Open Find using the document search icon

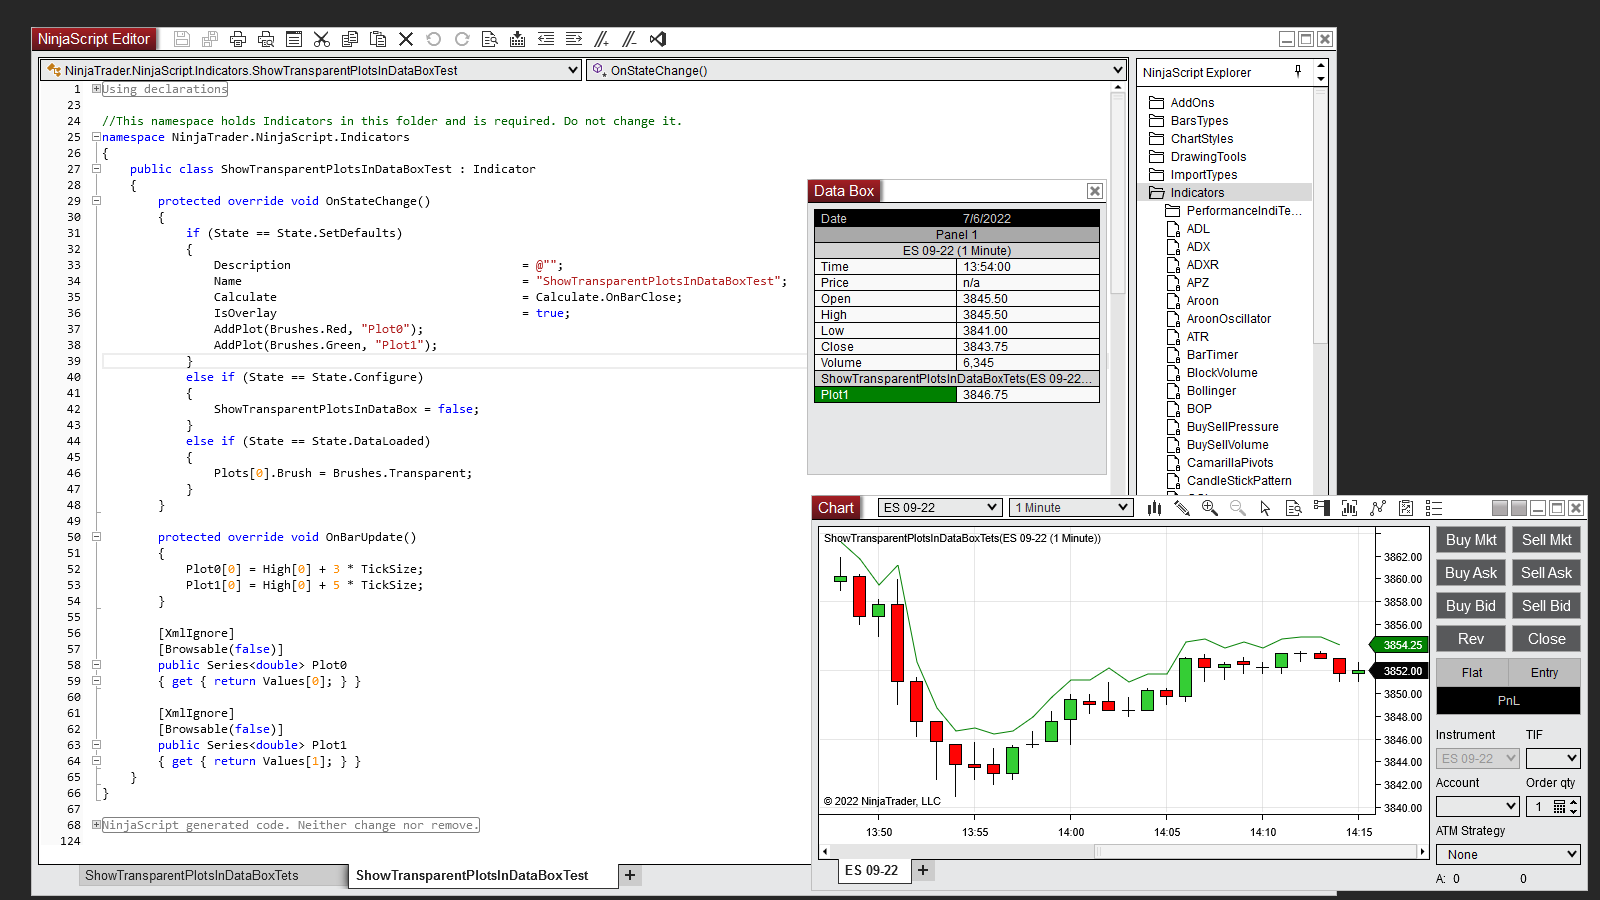click(490, 39)
